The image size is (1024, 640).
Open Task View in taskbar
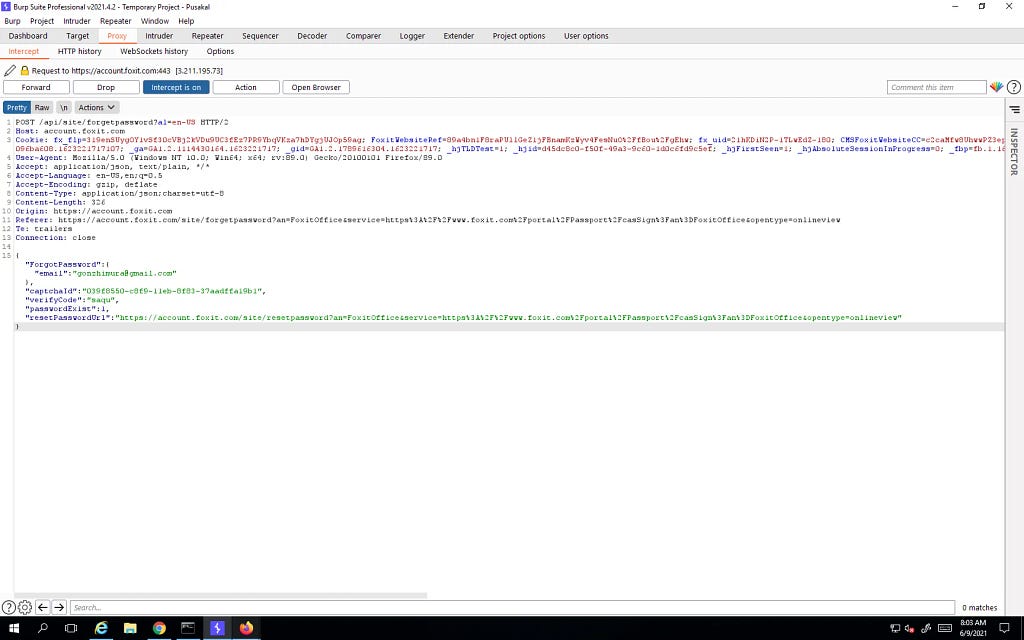[71, 628]
